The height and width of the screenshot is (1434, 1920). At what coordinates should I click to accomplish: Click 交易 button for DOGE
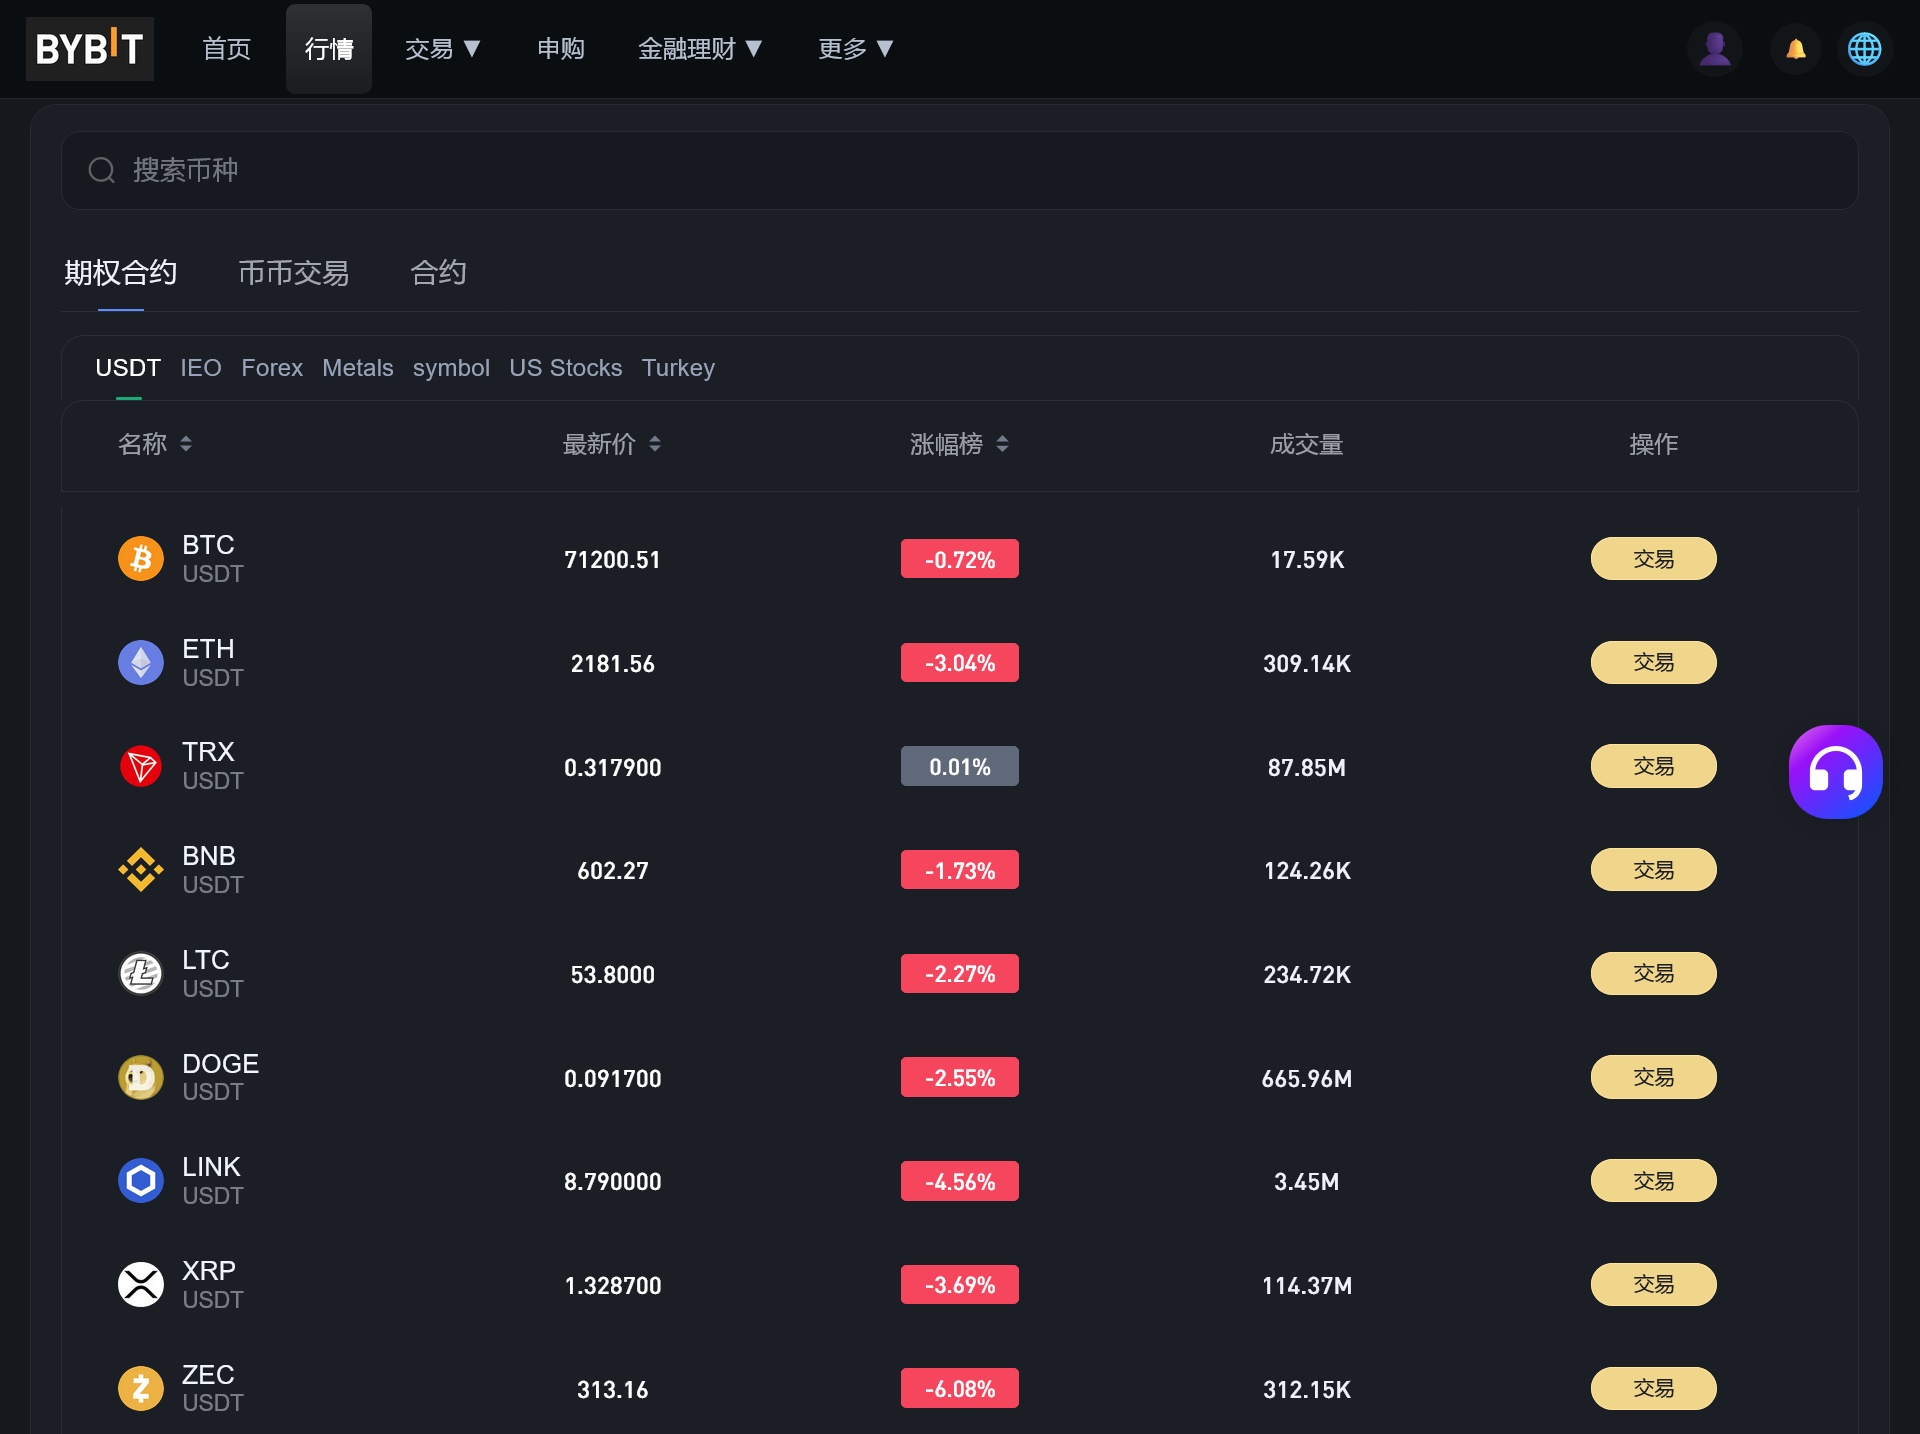(1654, 1078)
